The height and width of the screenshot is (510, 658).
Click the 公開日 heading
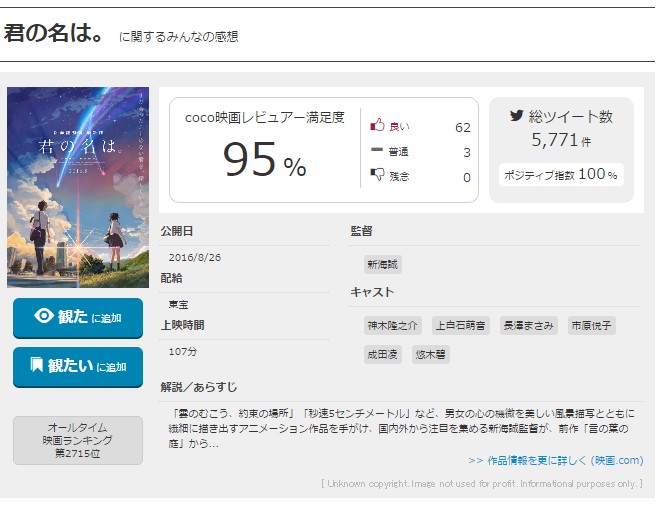177,231
